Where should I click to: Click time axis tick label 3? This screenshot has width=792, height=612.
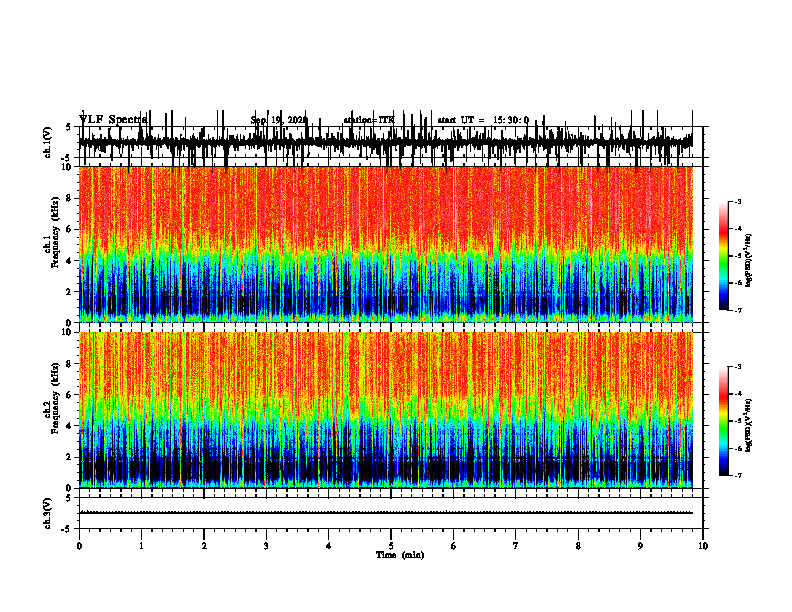[x=266, y=546]
